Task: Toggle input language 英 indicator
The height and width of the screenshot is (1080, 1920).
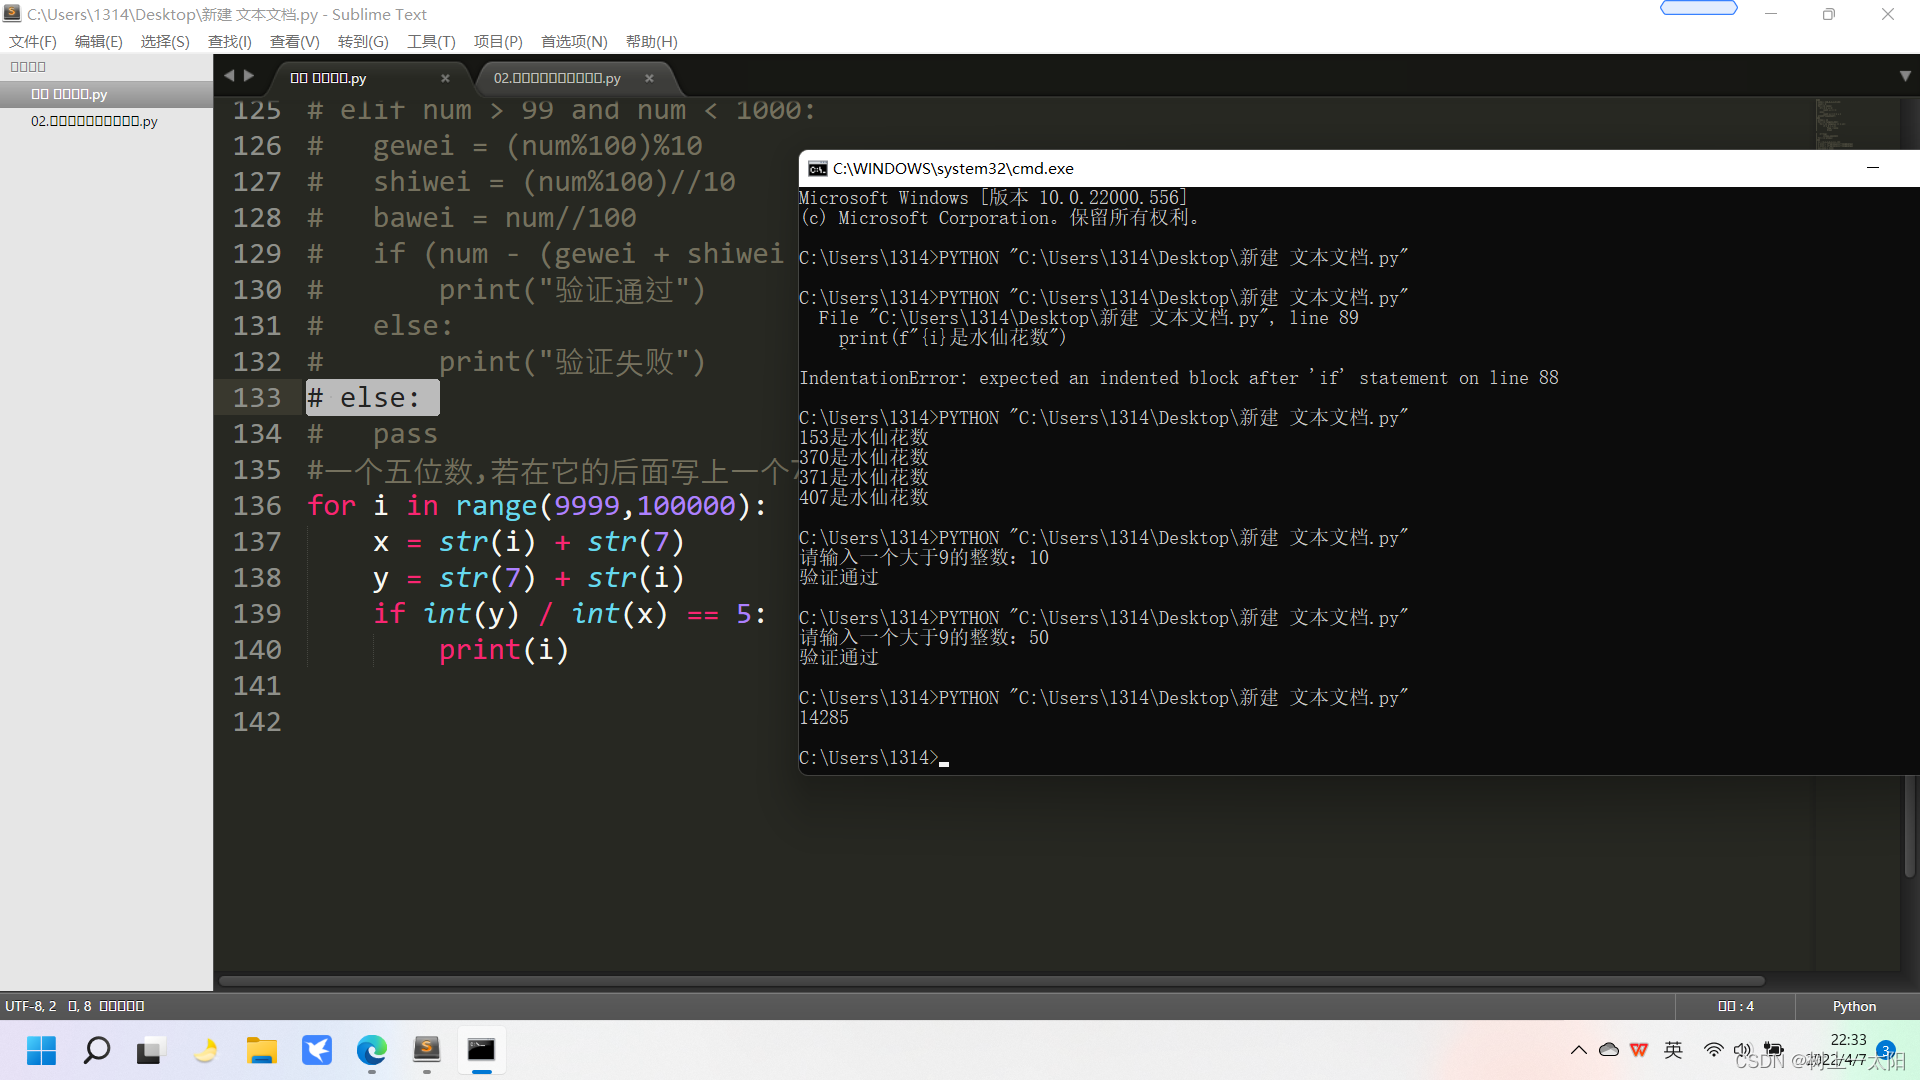Action: (1674, 1050)
